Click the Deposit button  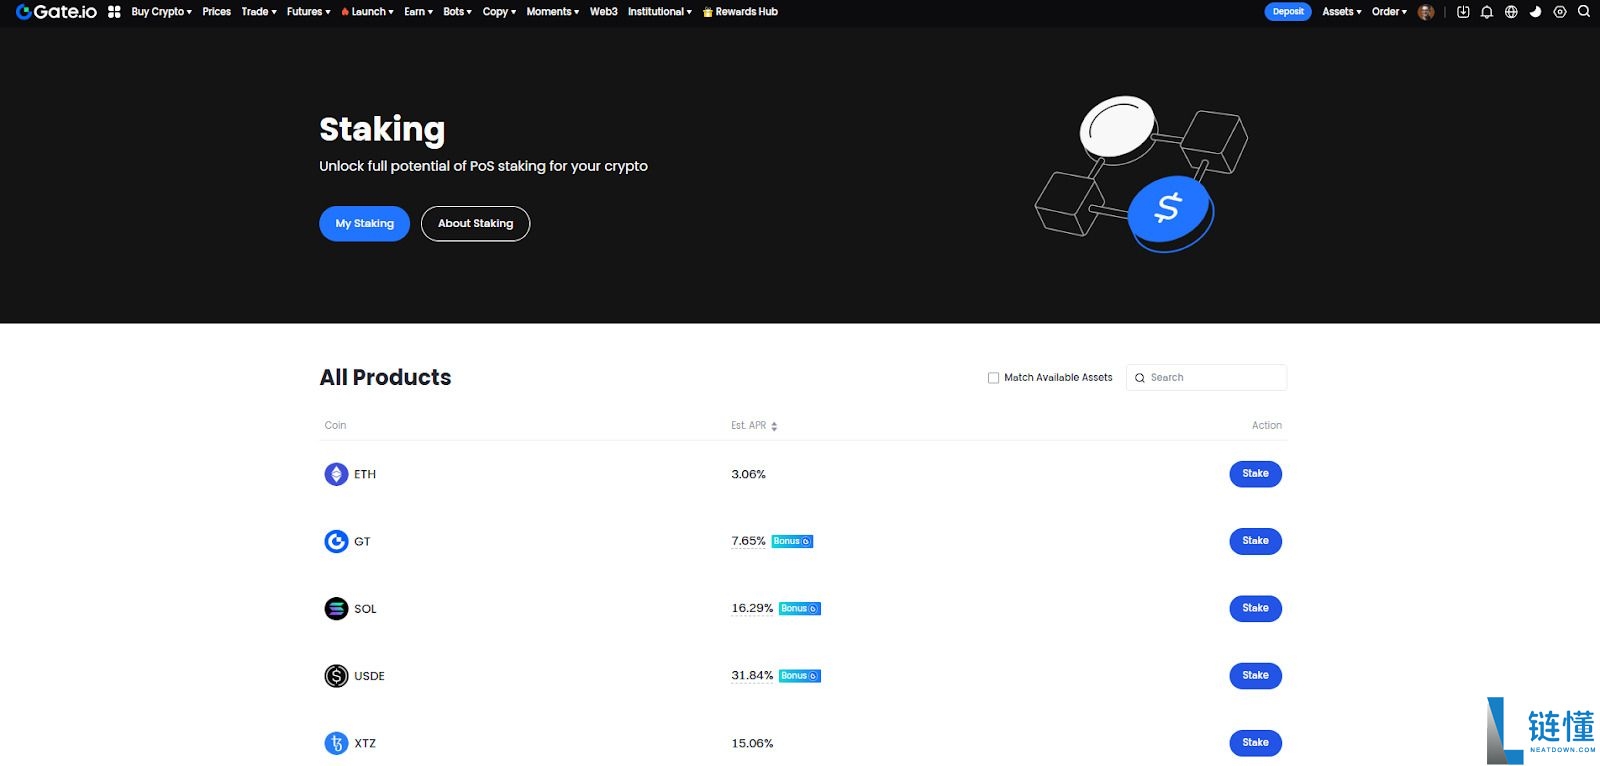pos(1288,12)
